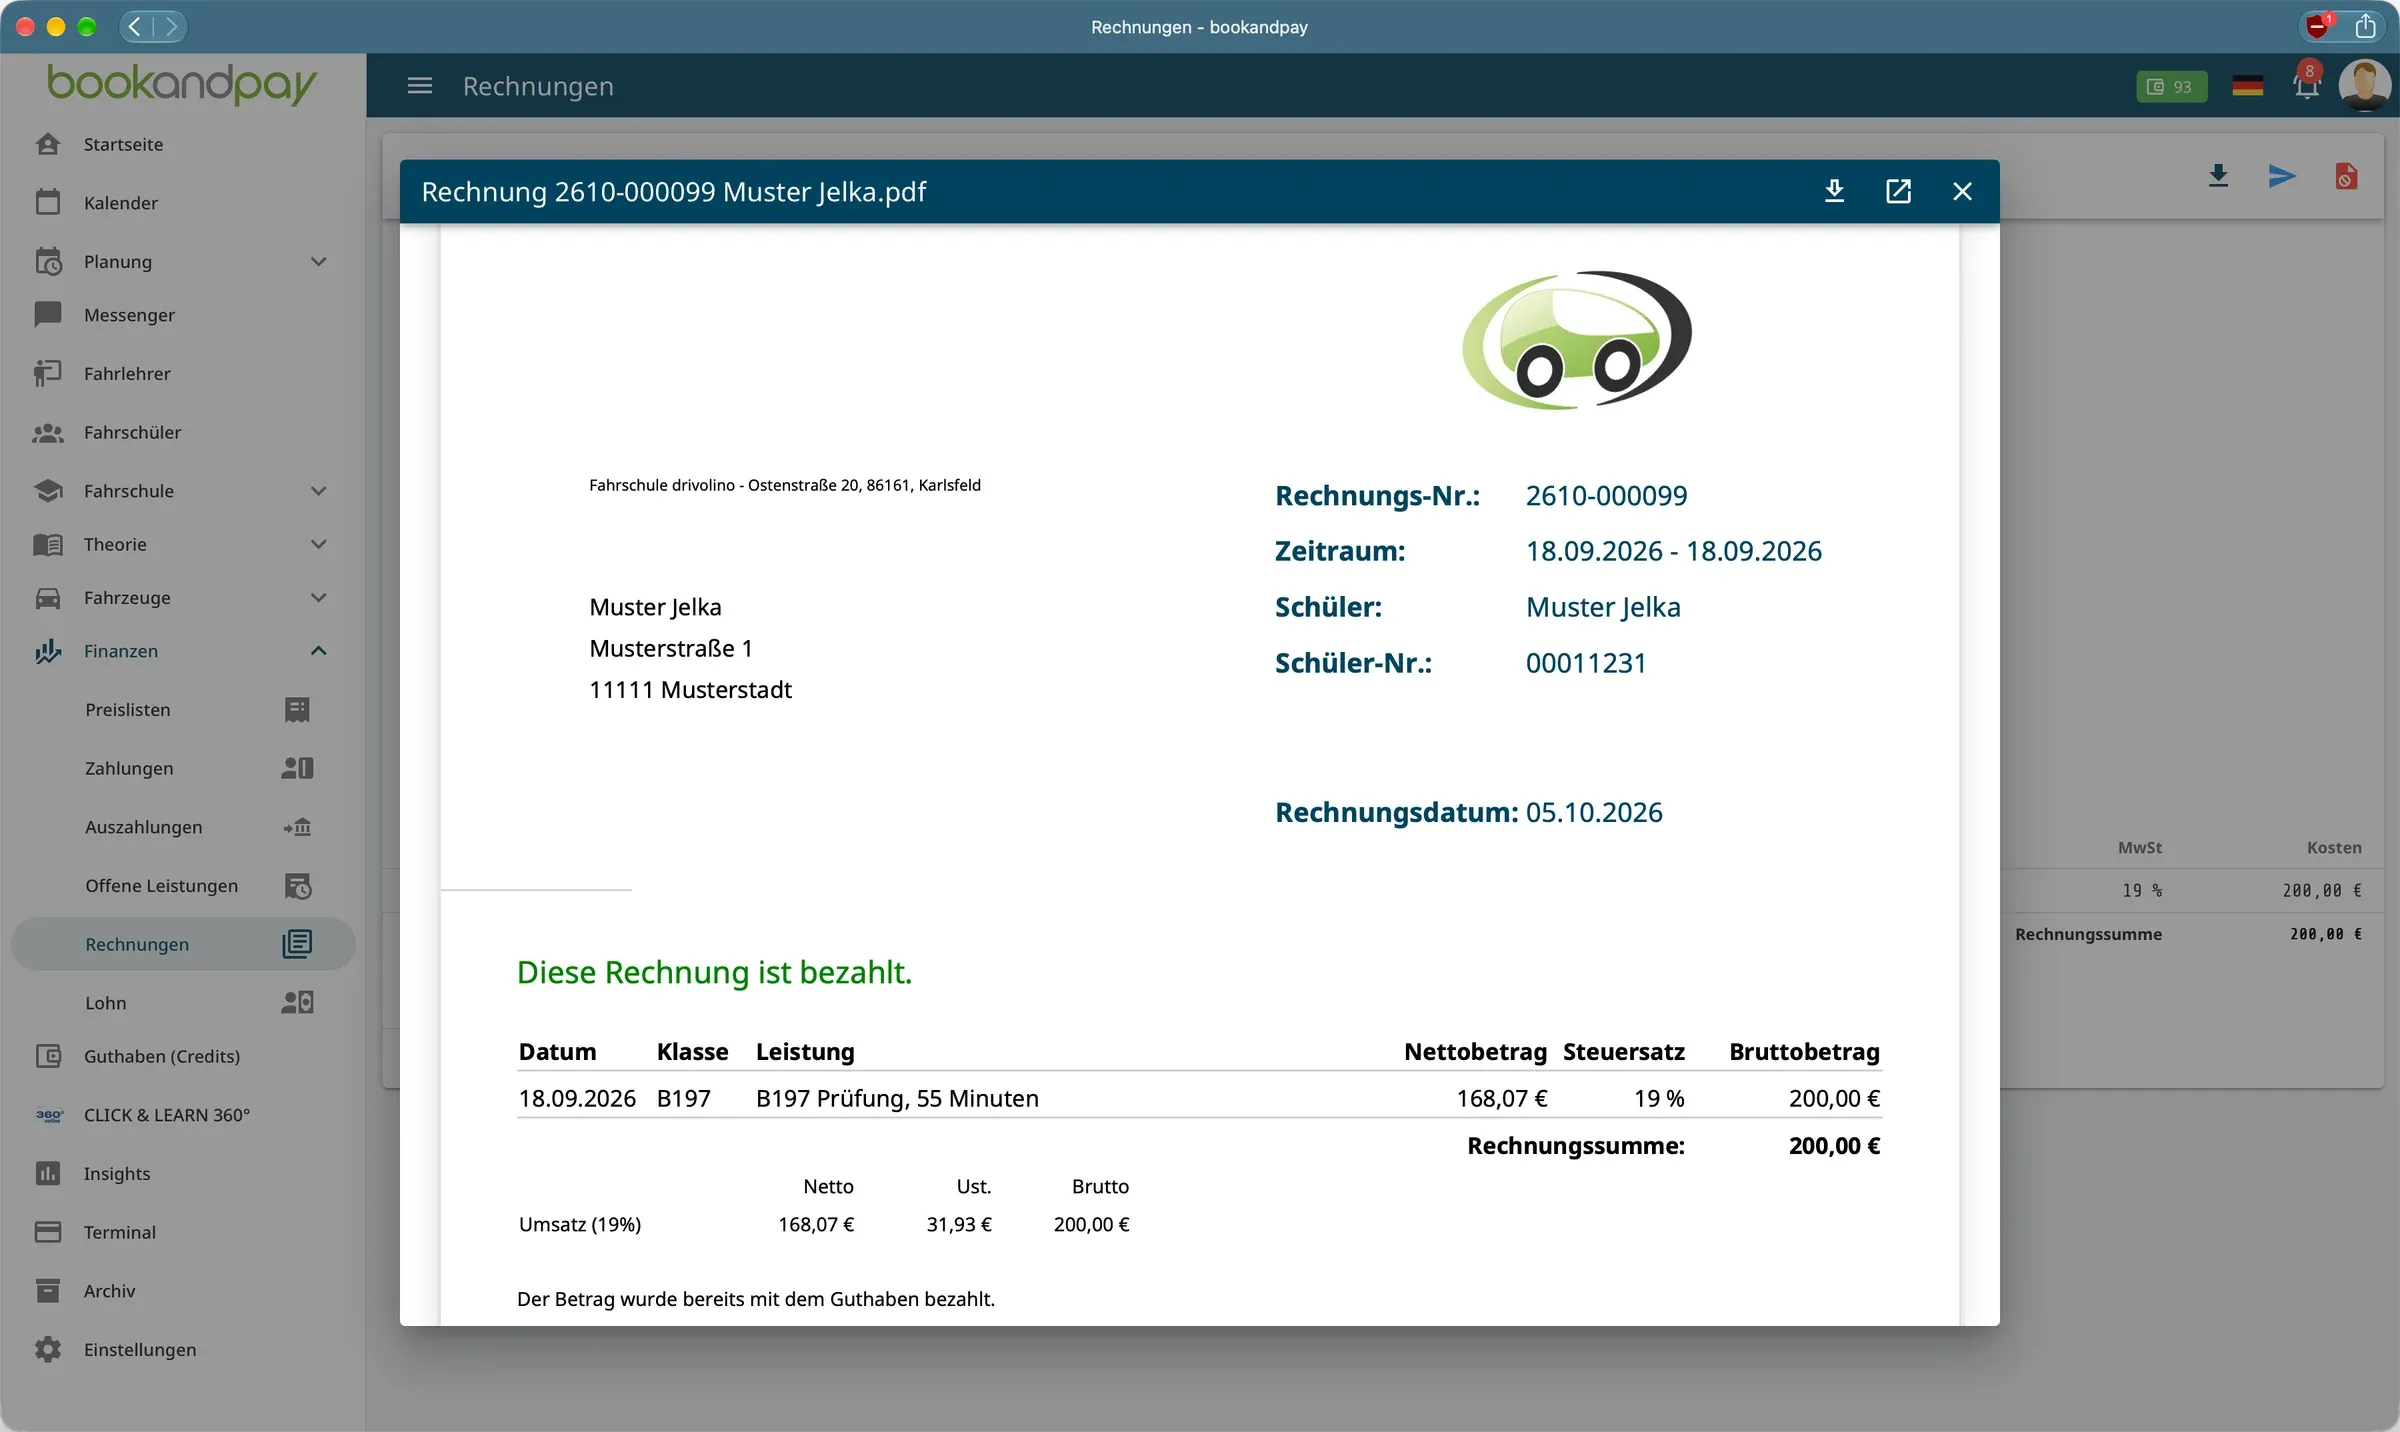Expand the Planung menu chevron
Screen dimensions: 2400x1432
318,262
